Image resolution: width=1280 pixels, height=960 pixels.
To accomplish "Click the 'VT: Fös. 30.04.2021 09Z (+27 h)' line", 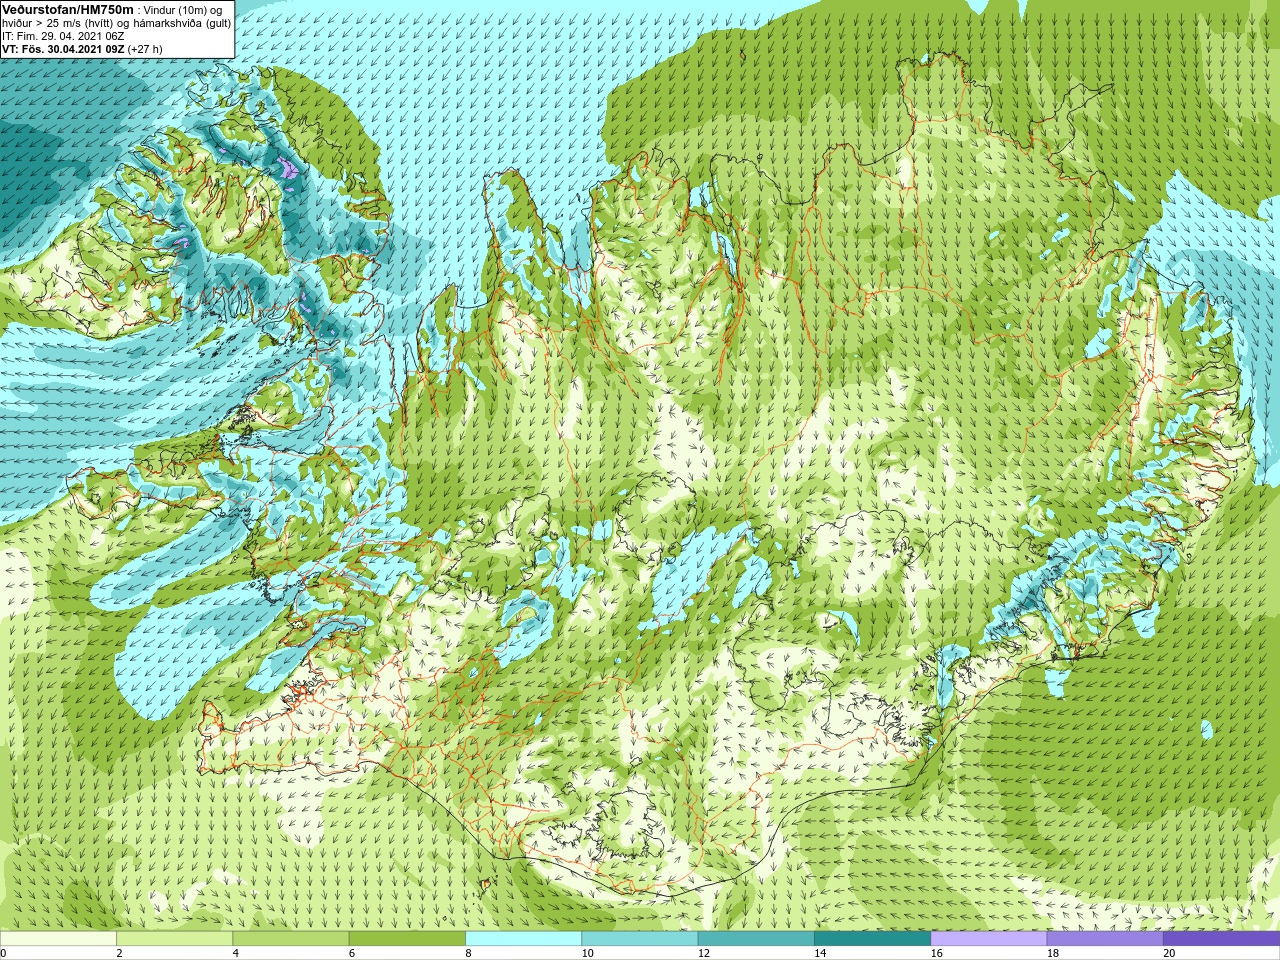I will pyautogui.click(x=82, y=49).
